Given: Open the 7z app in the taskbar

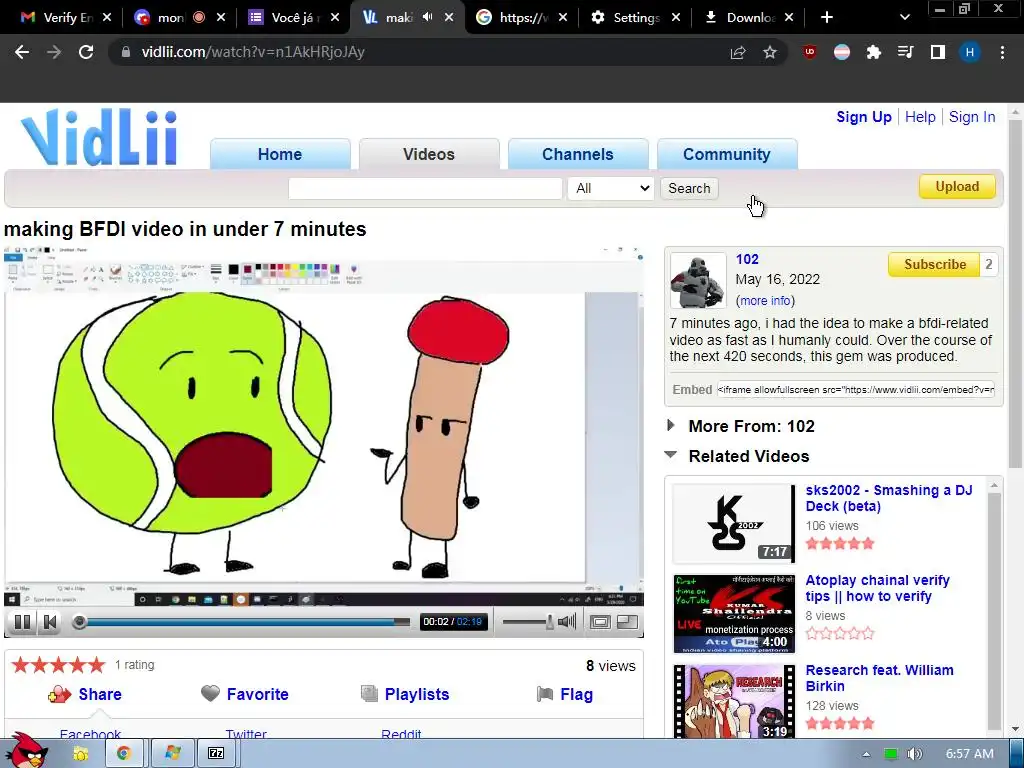Looking at the screenshot, I should pyautogui.click(x=216, y=754).
